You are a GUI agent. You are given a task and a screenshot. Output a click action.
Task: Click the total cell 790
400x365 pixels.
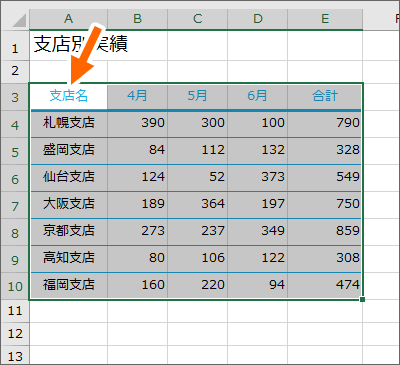[325, 124]
